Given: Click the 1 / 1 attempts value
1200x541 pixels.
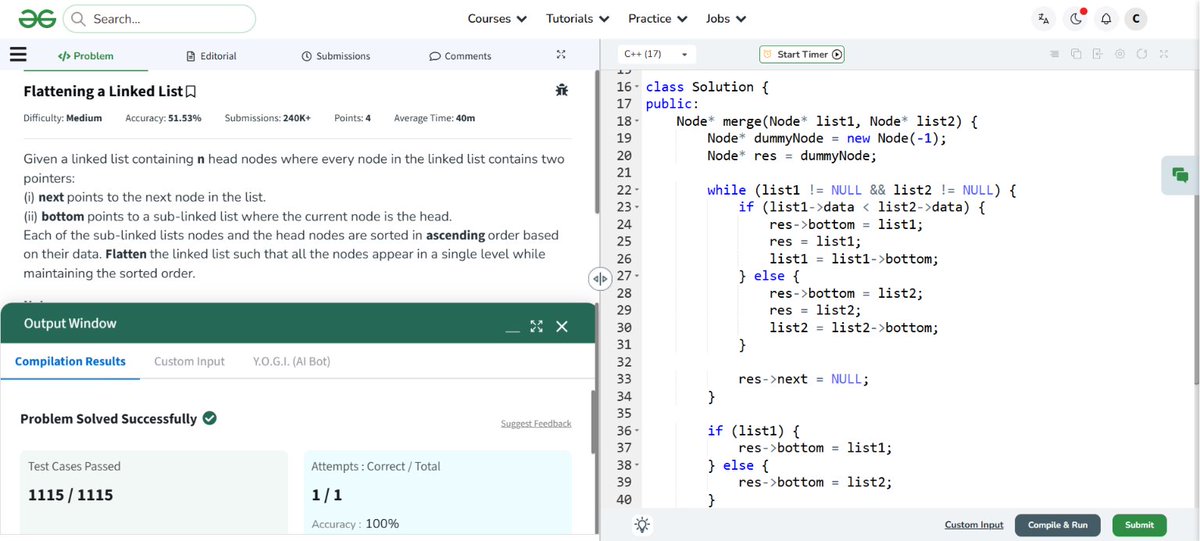Looking at the screenshot, I should tap(327, 495).
